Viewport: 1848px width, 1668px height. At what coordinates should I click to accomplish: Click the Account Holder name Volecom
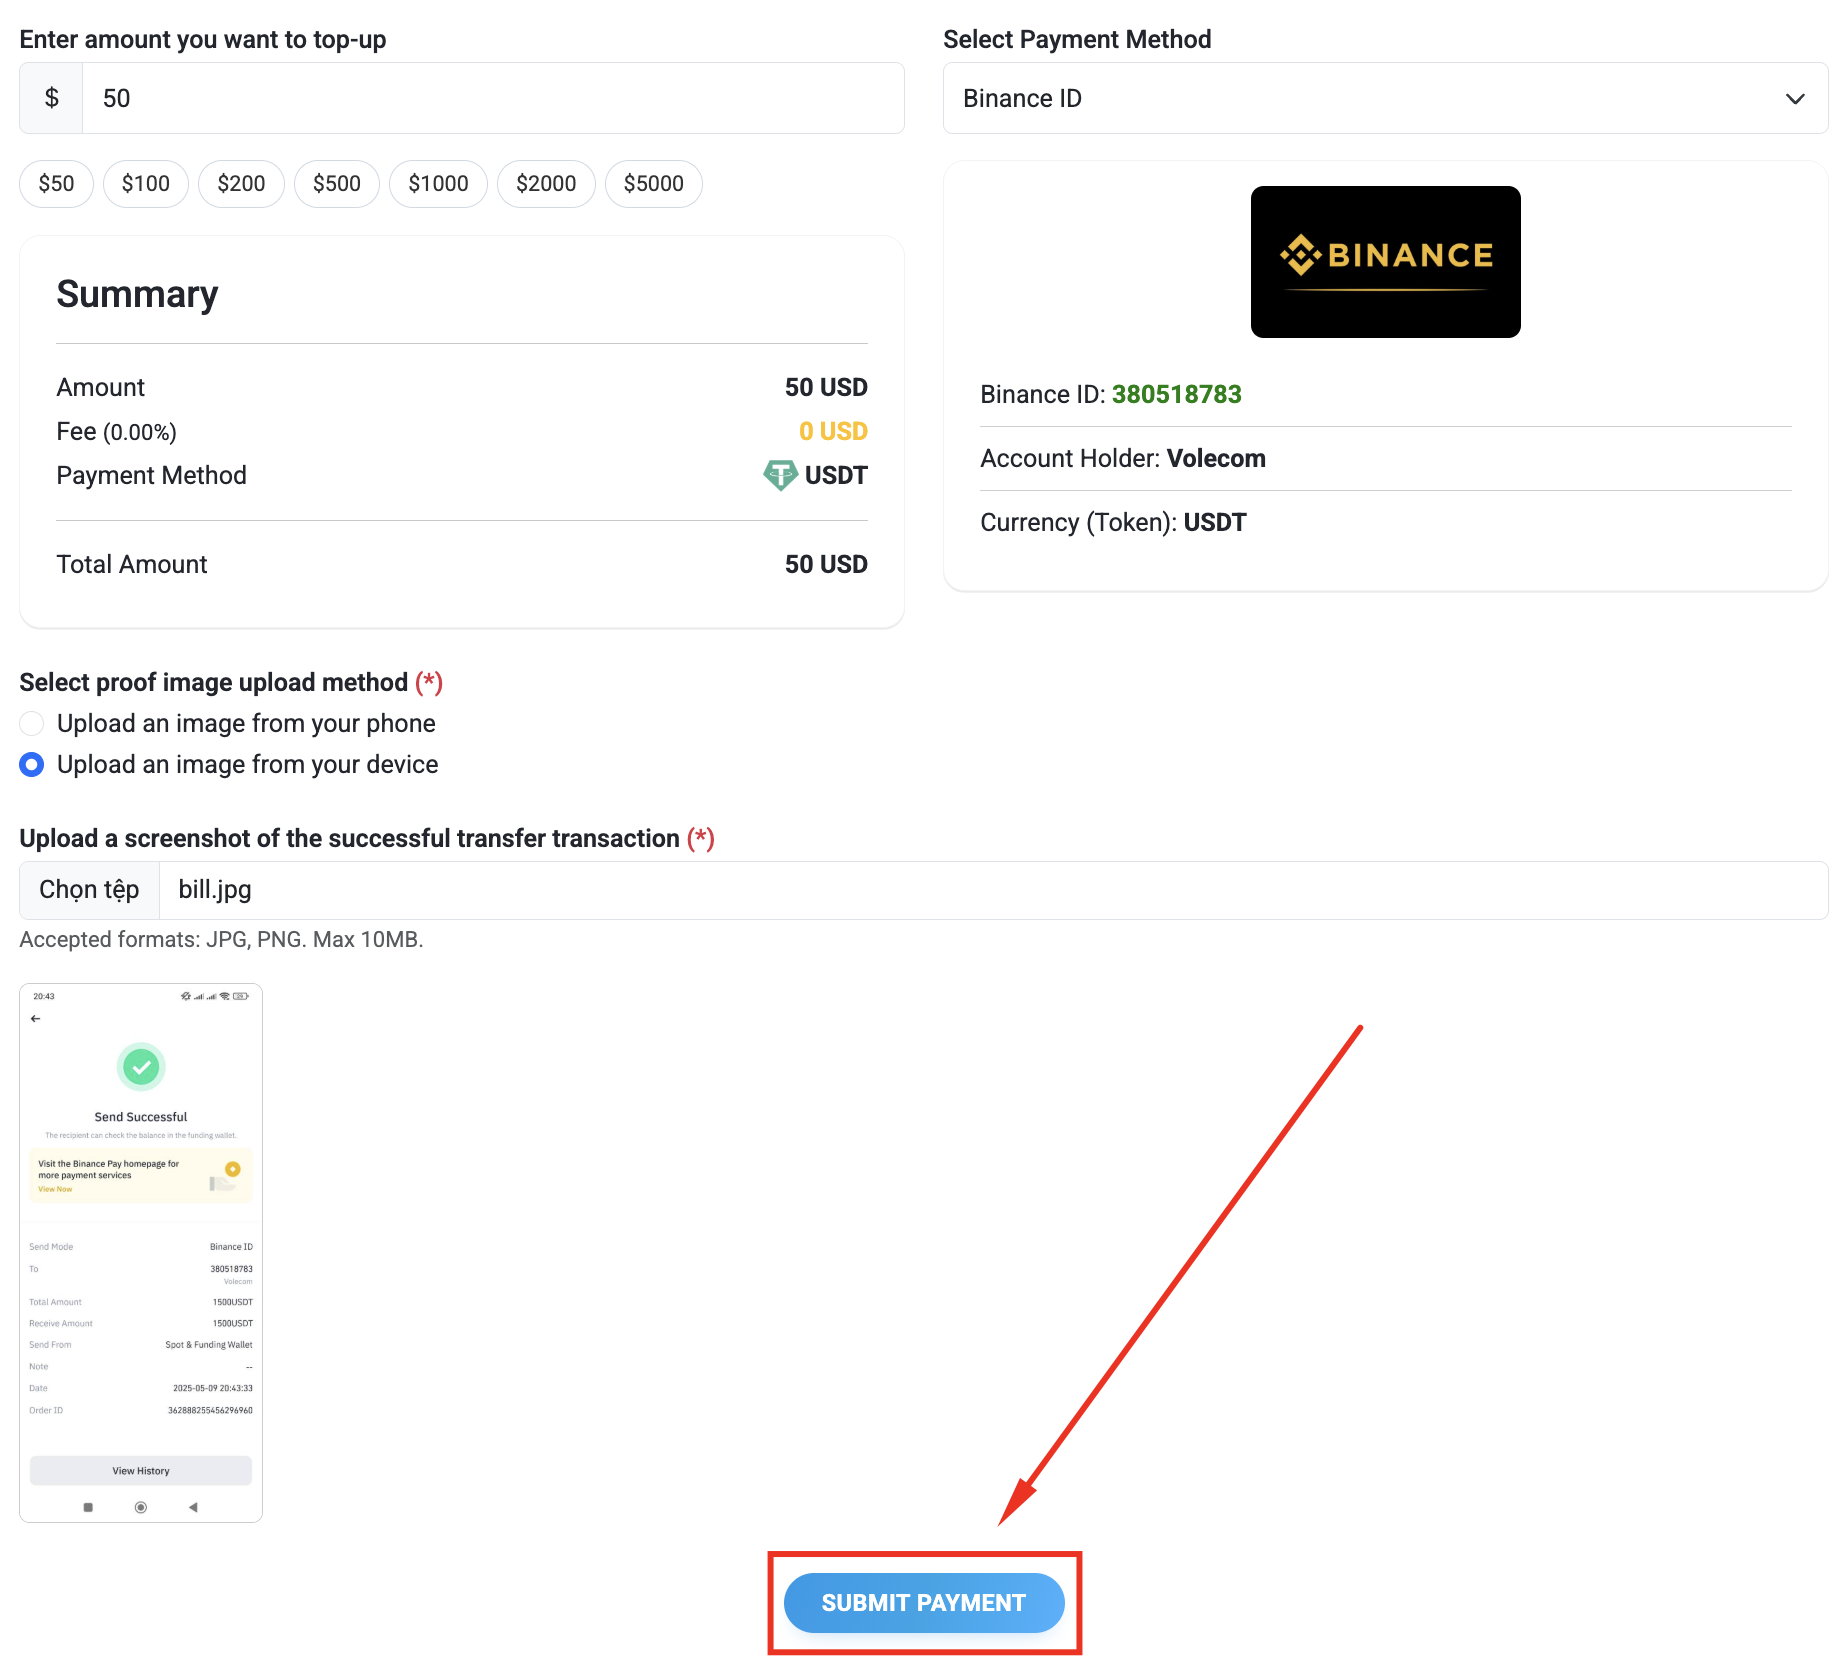point(1216,458)
